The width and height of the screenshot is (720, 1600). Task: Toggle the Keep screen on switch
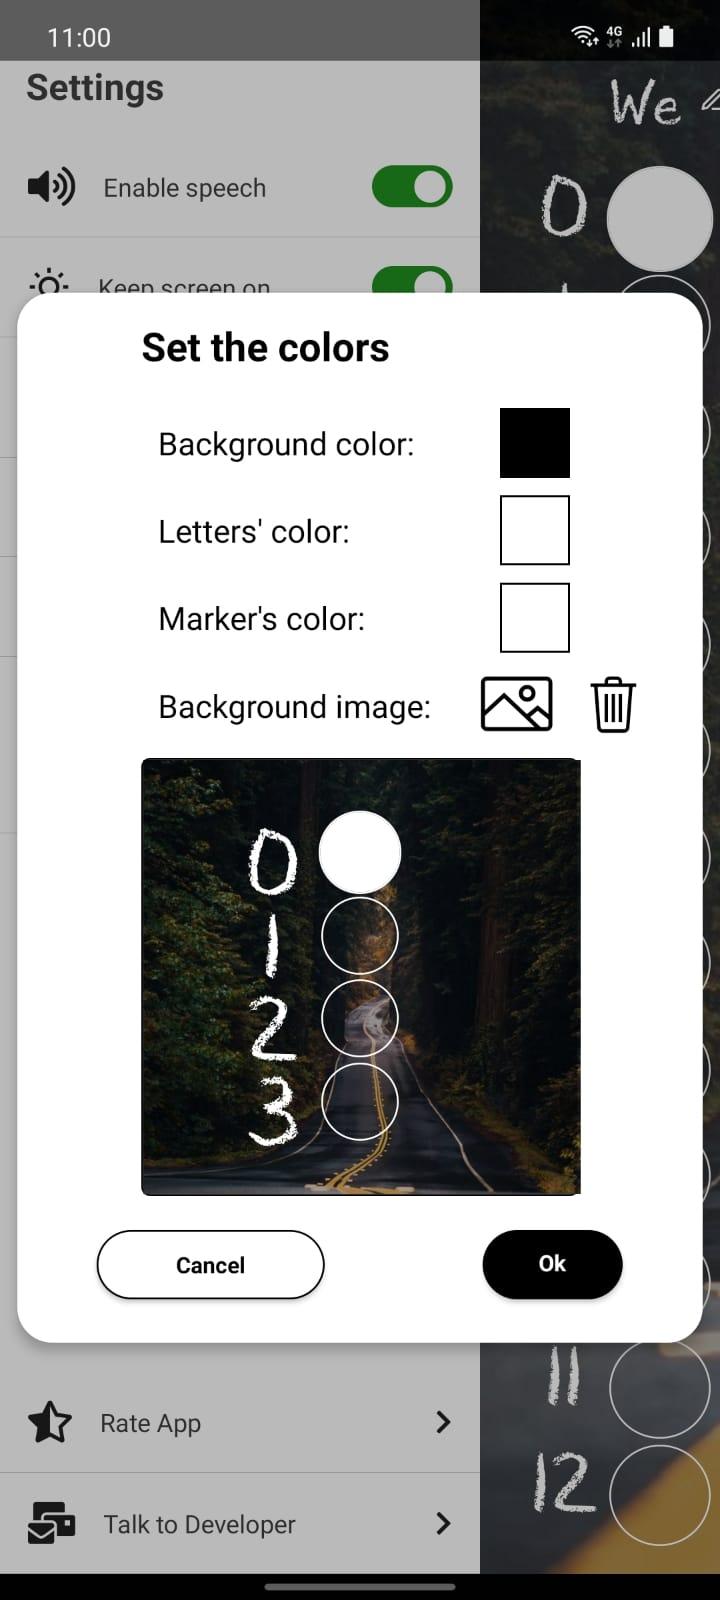point(412,280)
